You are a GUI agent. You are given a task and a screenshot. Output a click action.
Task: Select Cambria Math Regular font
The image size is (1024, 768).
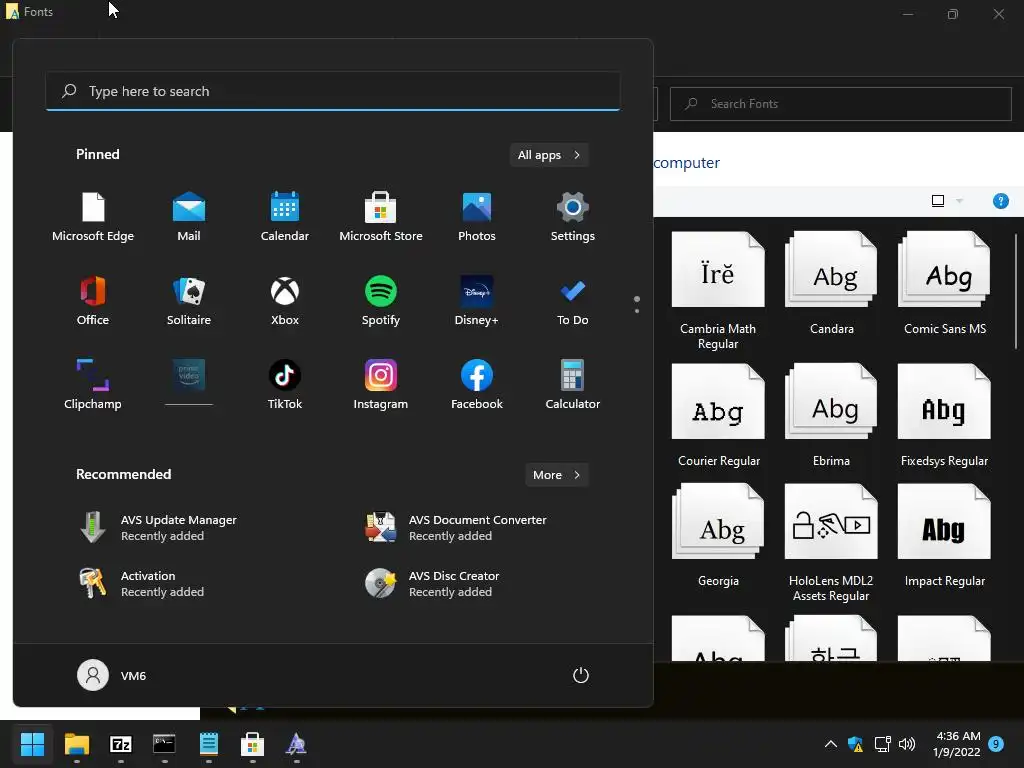(718, 291)
